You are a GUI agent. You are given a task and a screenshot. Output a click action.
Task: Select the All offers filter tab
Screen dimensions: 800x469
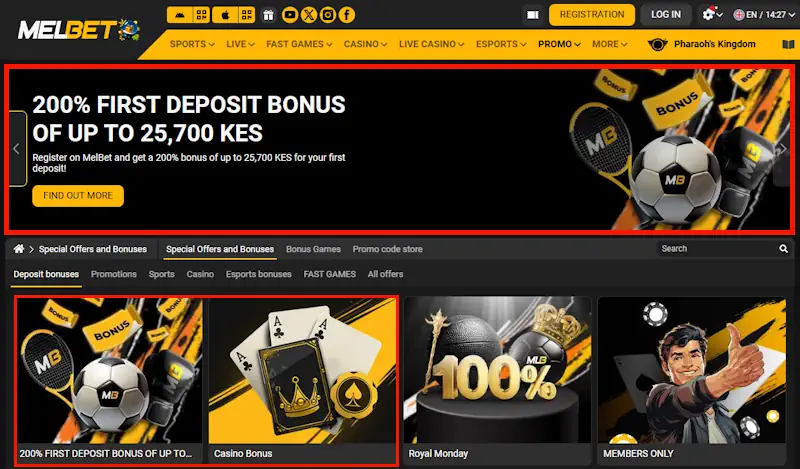coord(385,274)
